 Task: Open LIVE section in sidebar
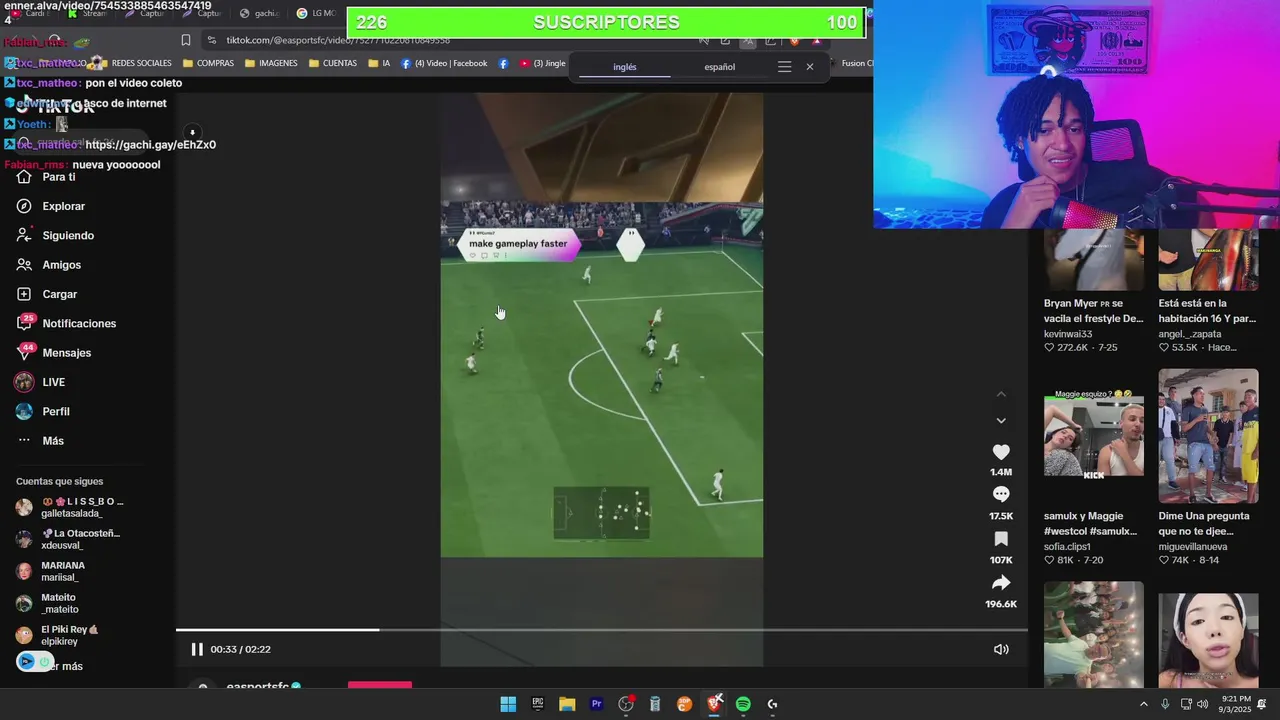pyautogui.click(x=41, y=382)
